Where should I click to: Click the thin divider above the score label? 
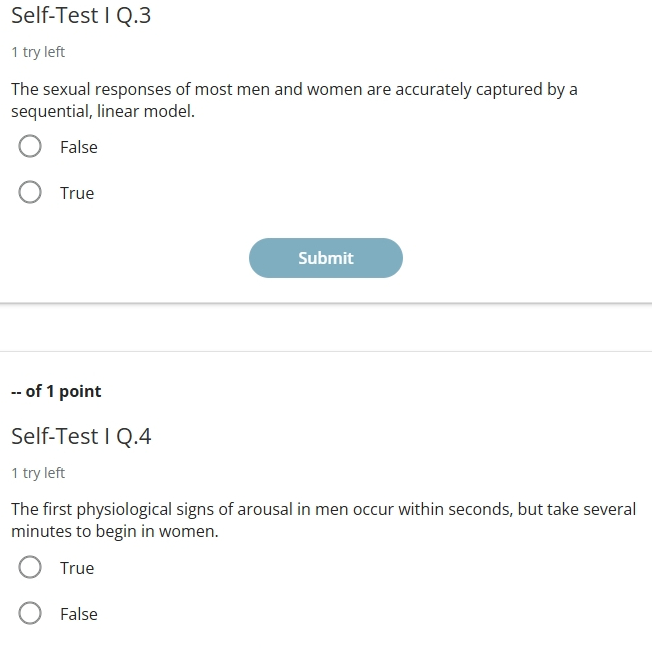pos(326,351)
